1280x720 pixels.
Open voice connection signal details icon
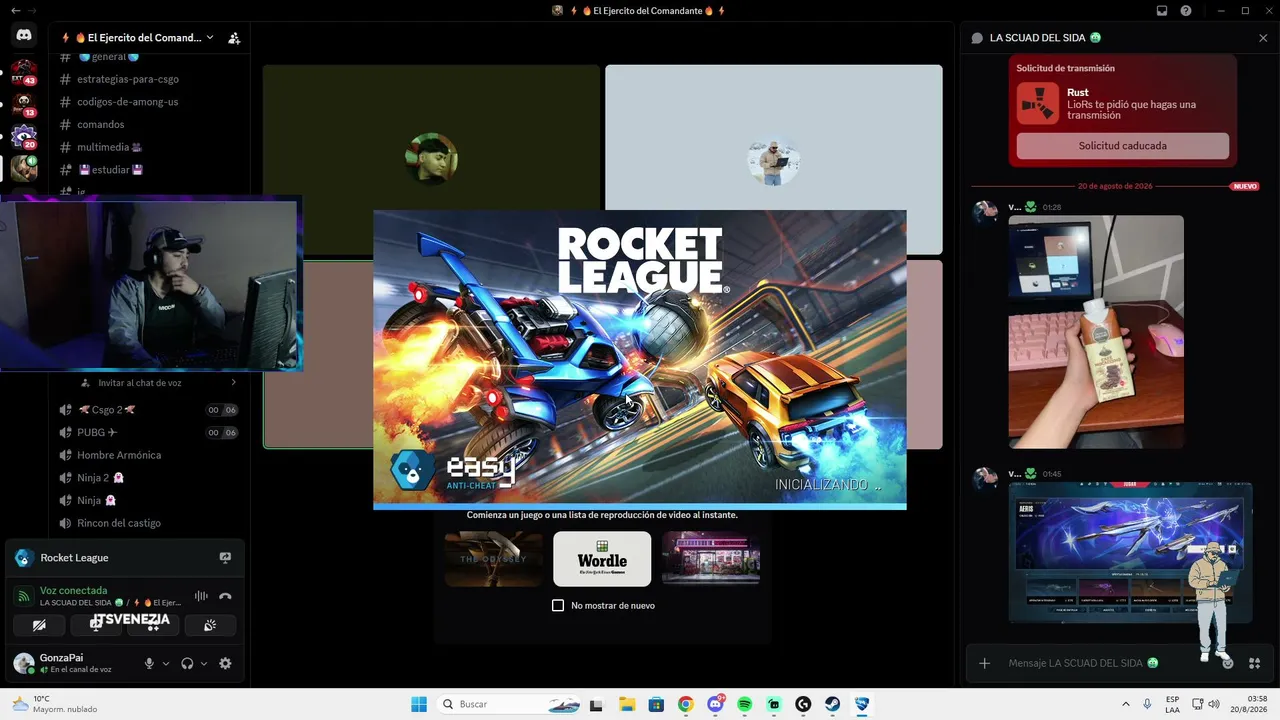(24, 596)
